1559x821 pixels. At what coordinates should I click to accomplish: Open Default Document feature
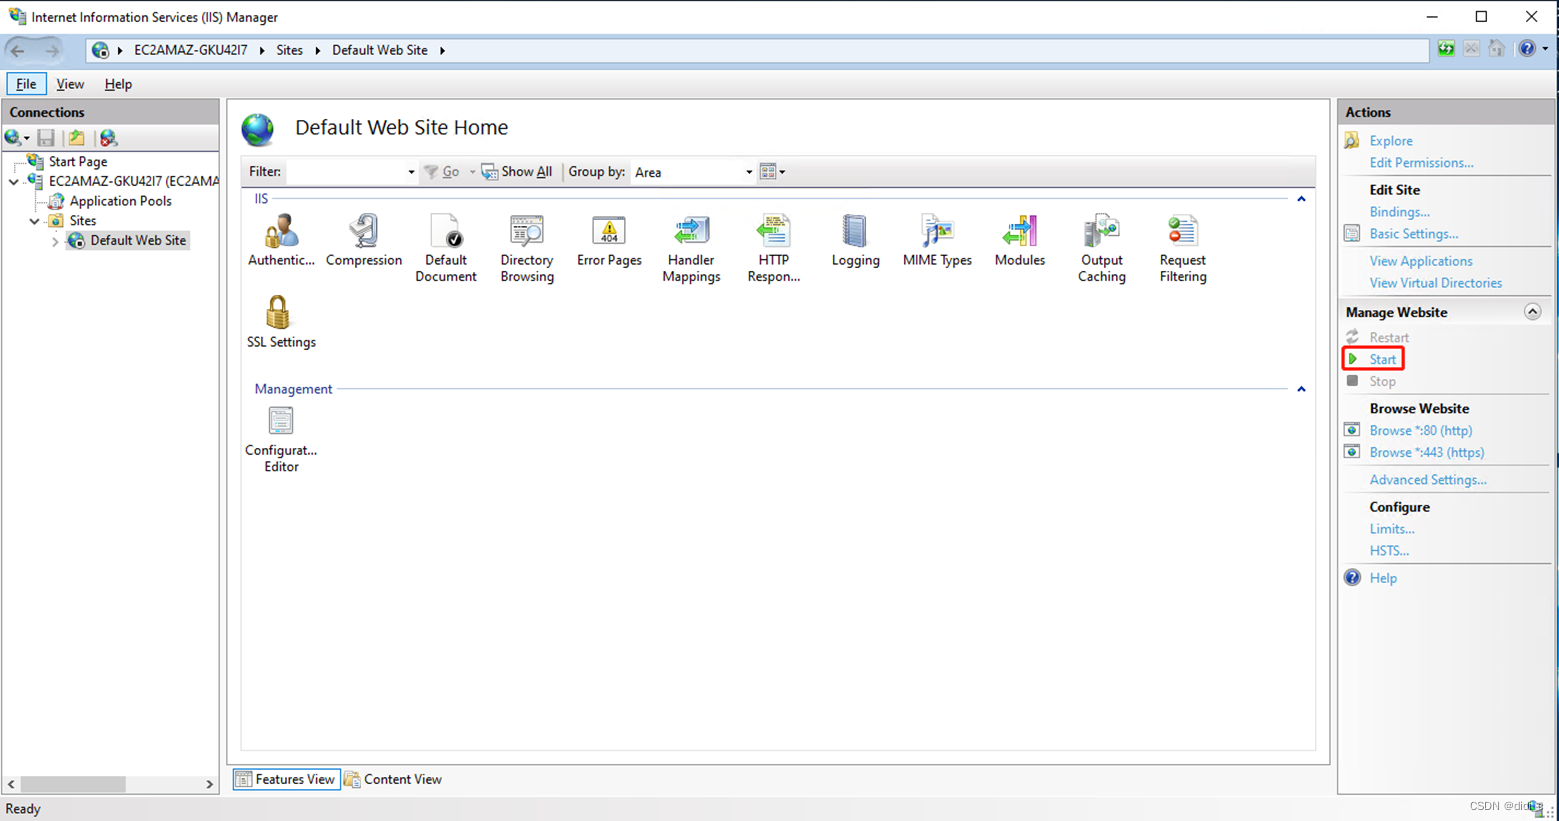(x=445, y=249)
